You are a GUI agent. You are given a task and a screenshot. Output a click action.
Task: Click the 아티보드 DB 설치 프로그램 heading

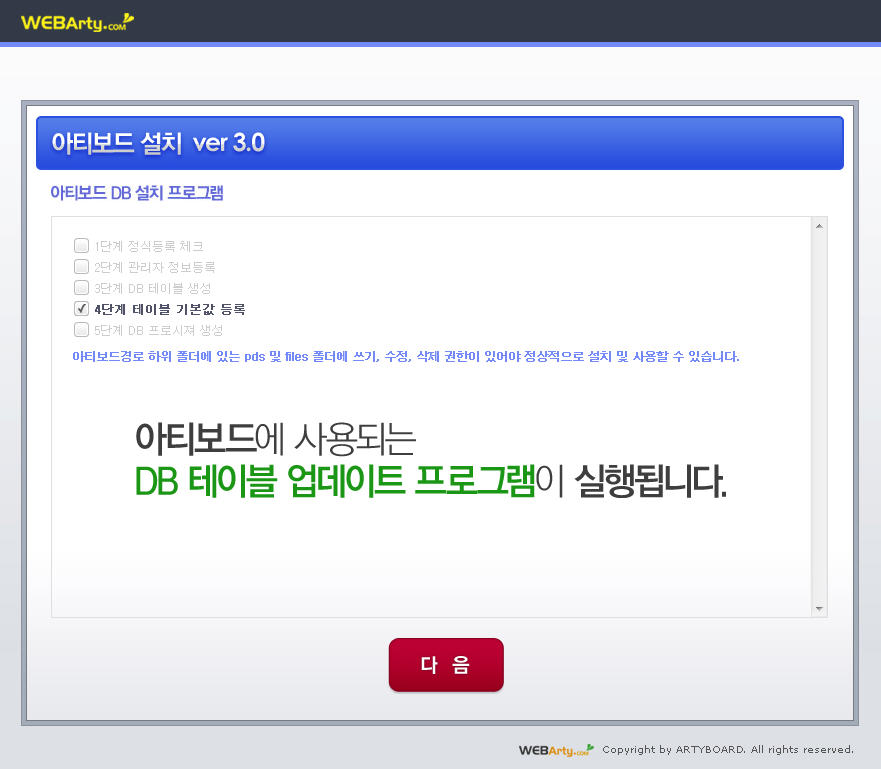137,193
